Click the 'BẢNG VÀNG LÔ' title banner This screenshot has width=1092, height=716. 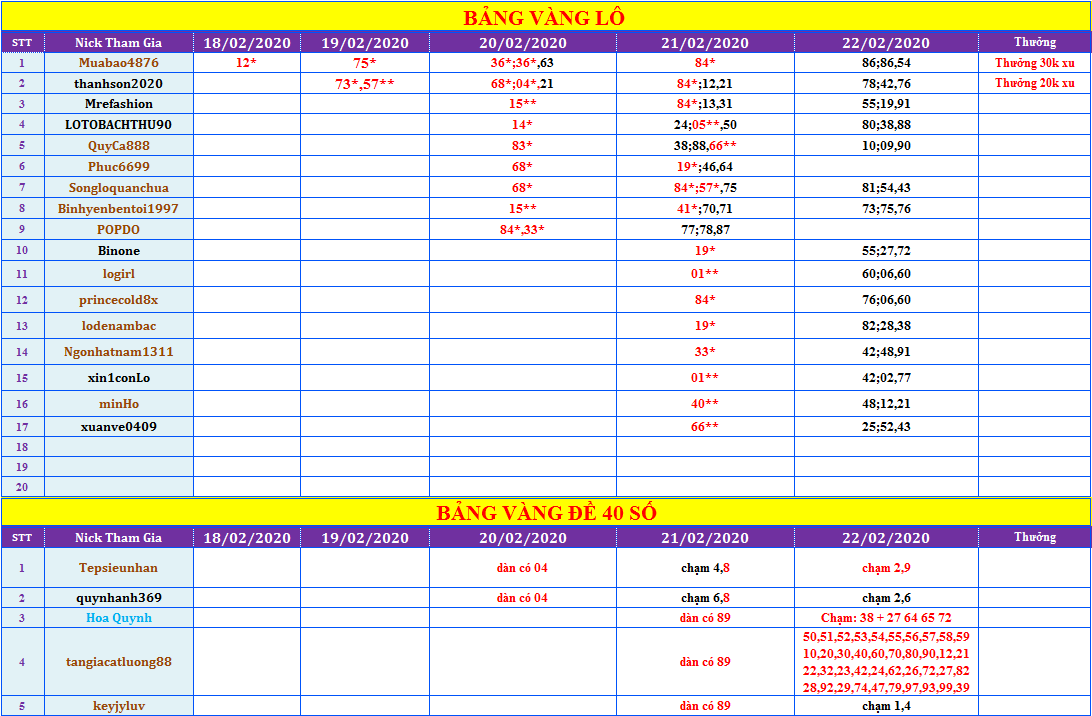[x=545, y=17]
